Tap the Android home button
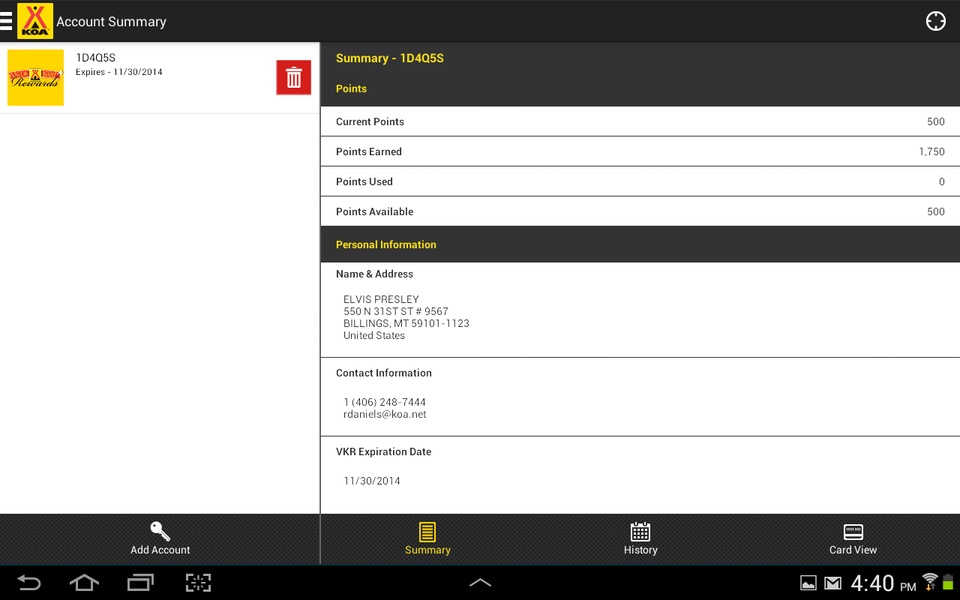Screen dimensions: 960x600 pyautogui.click(x=84, y=583)
